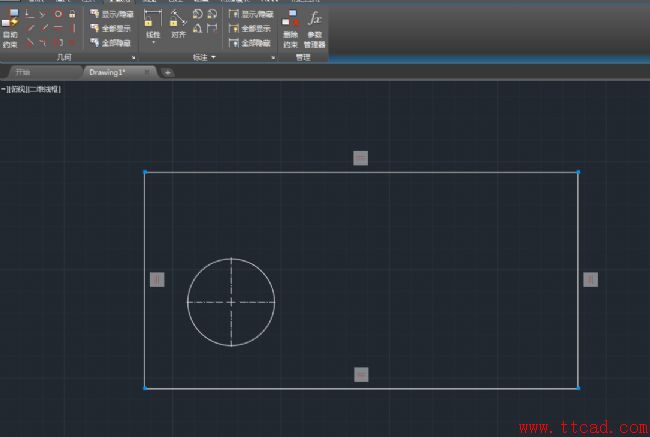Select the Radius dimensional constraint icon
The height and width of the screenshot is (437, 650).
[x=198, y=14]
